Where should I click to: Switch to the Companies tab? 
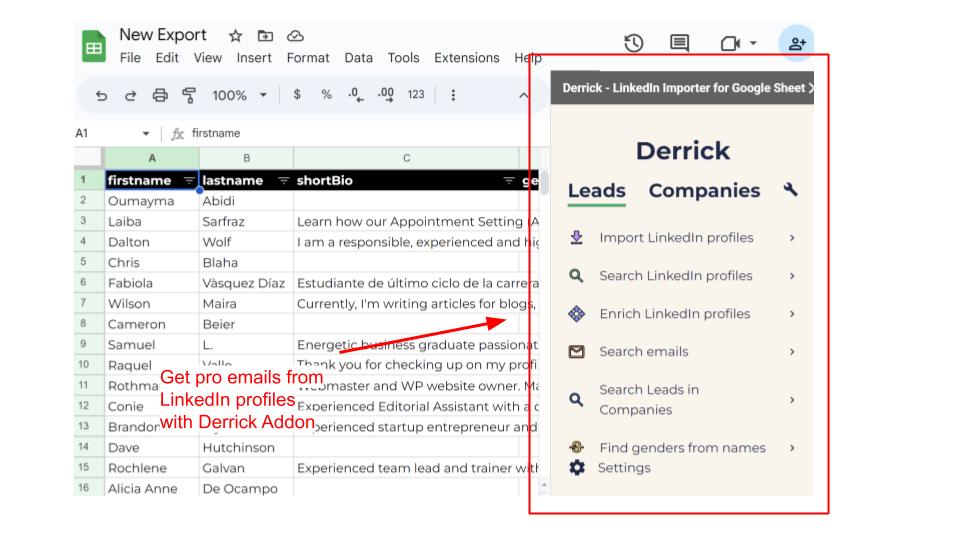pos(704,190)
